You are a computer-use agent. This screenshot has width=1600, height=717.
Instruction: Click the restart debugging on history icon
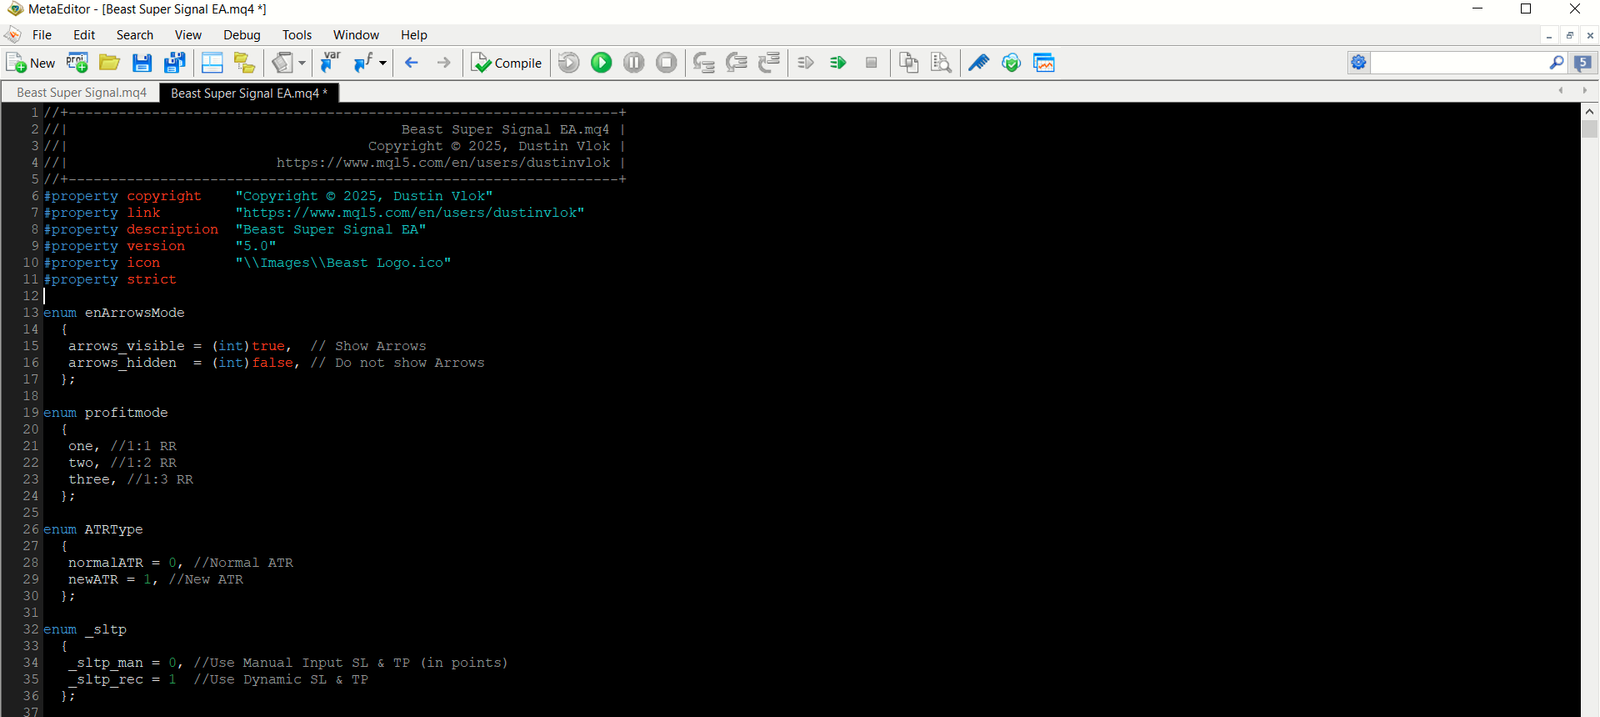[x=568, y=63]
